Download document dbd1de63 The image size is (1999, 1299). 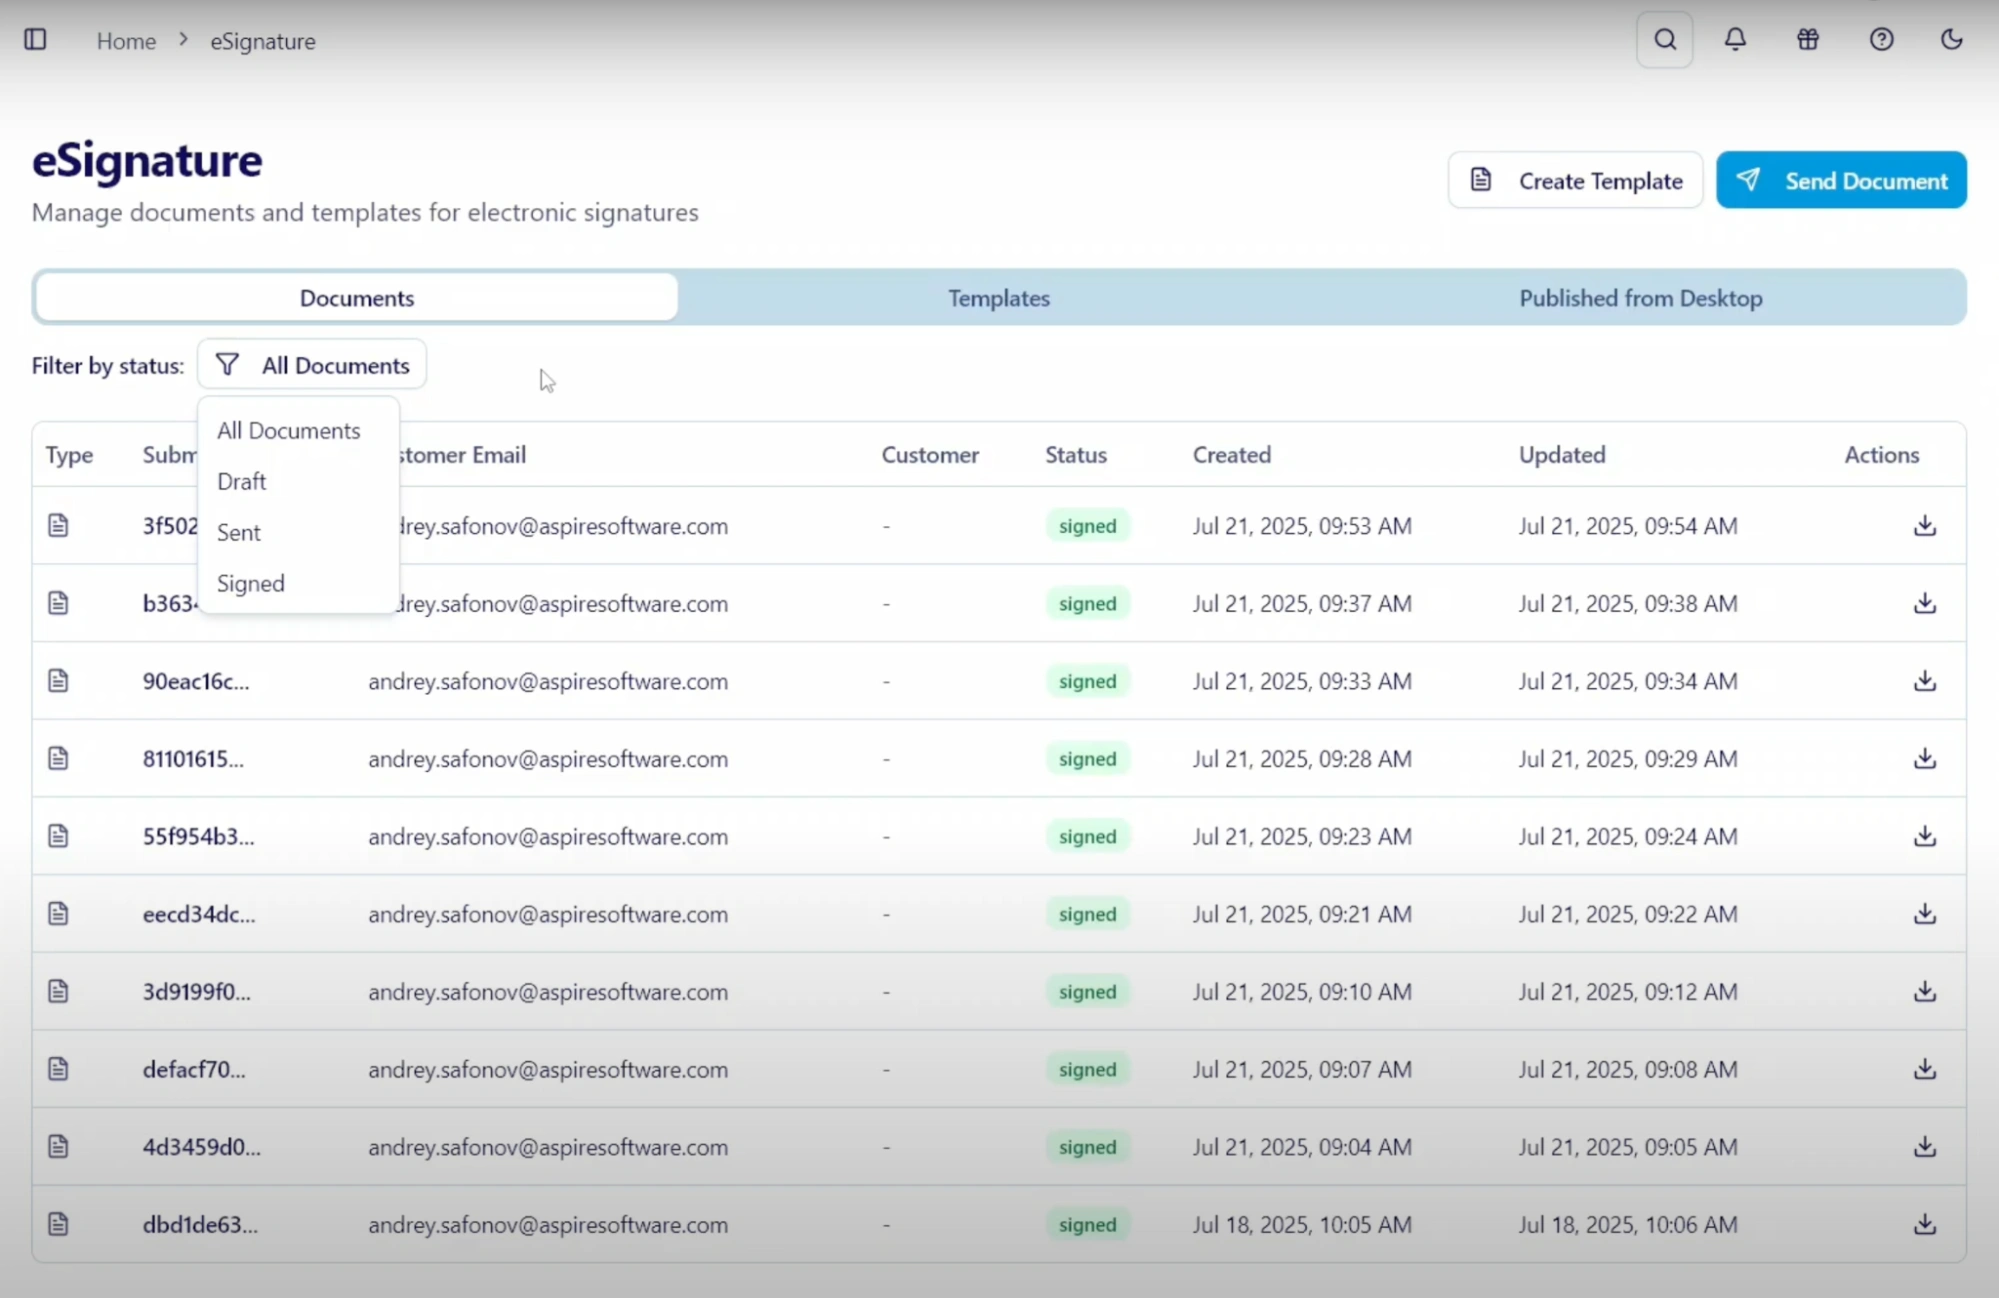coord(1924,1224)
